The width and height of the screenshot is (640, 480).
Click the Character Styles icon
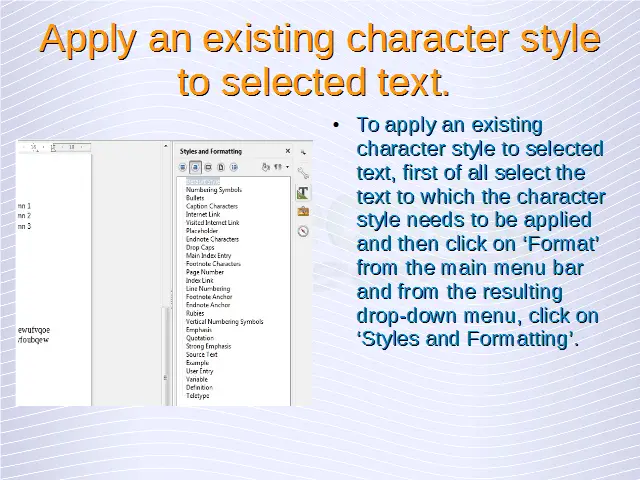(196, 167)
